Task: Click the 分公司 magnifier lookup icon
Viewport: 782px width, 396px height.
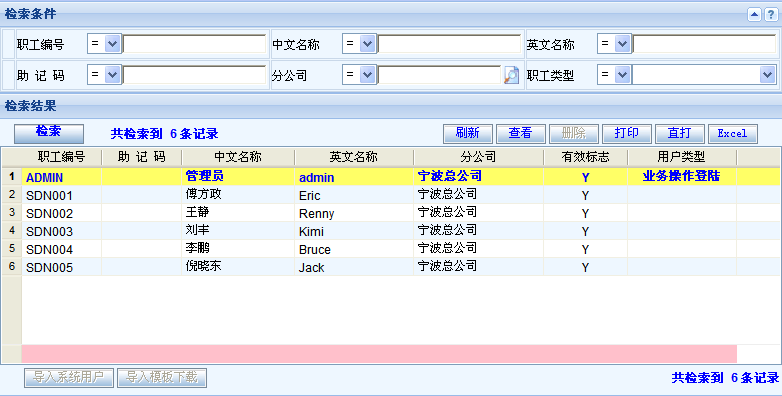Action: [511, 75]
